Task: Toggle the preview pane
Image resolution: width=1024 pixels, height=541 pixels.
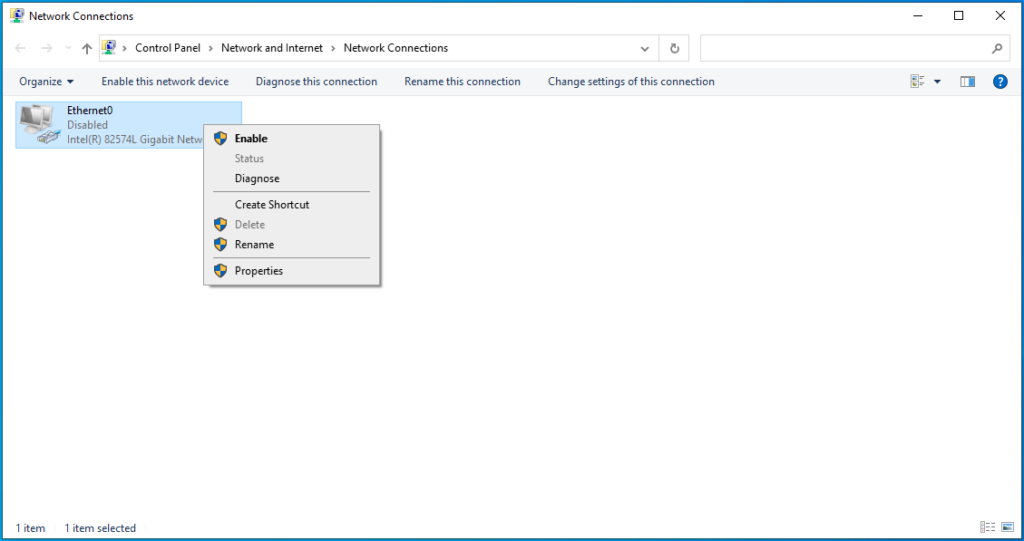Action: (x=967, y=82)
